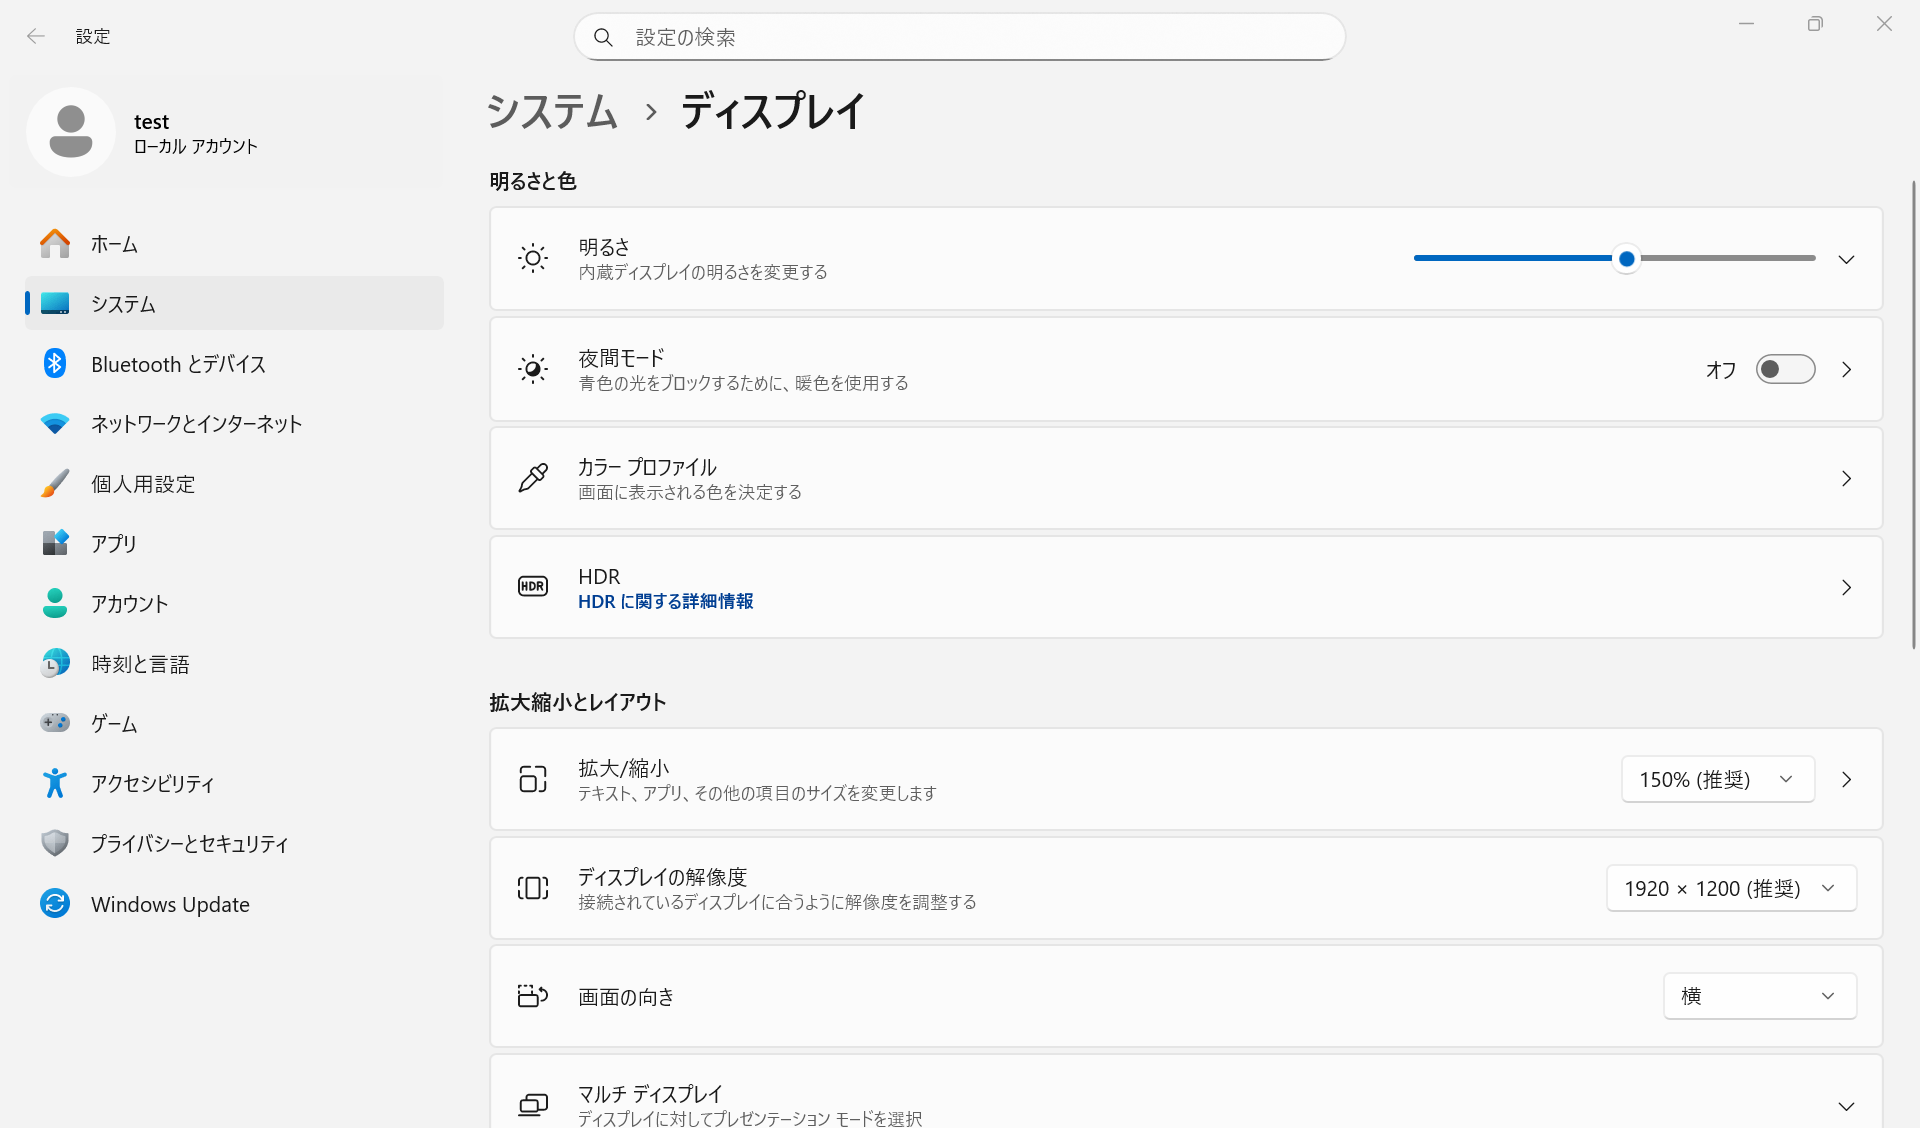Click the back arrow icon
This screenshot has width=1920, height=1128.
36,36
